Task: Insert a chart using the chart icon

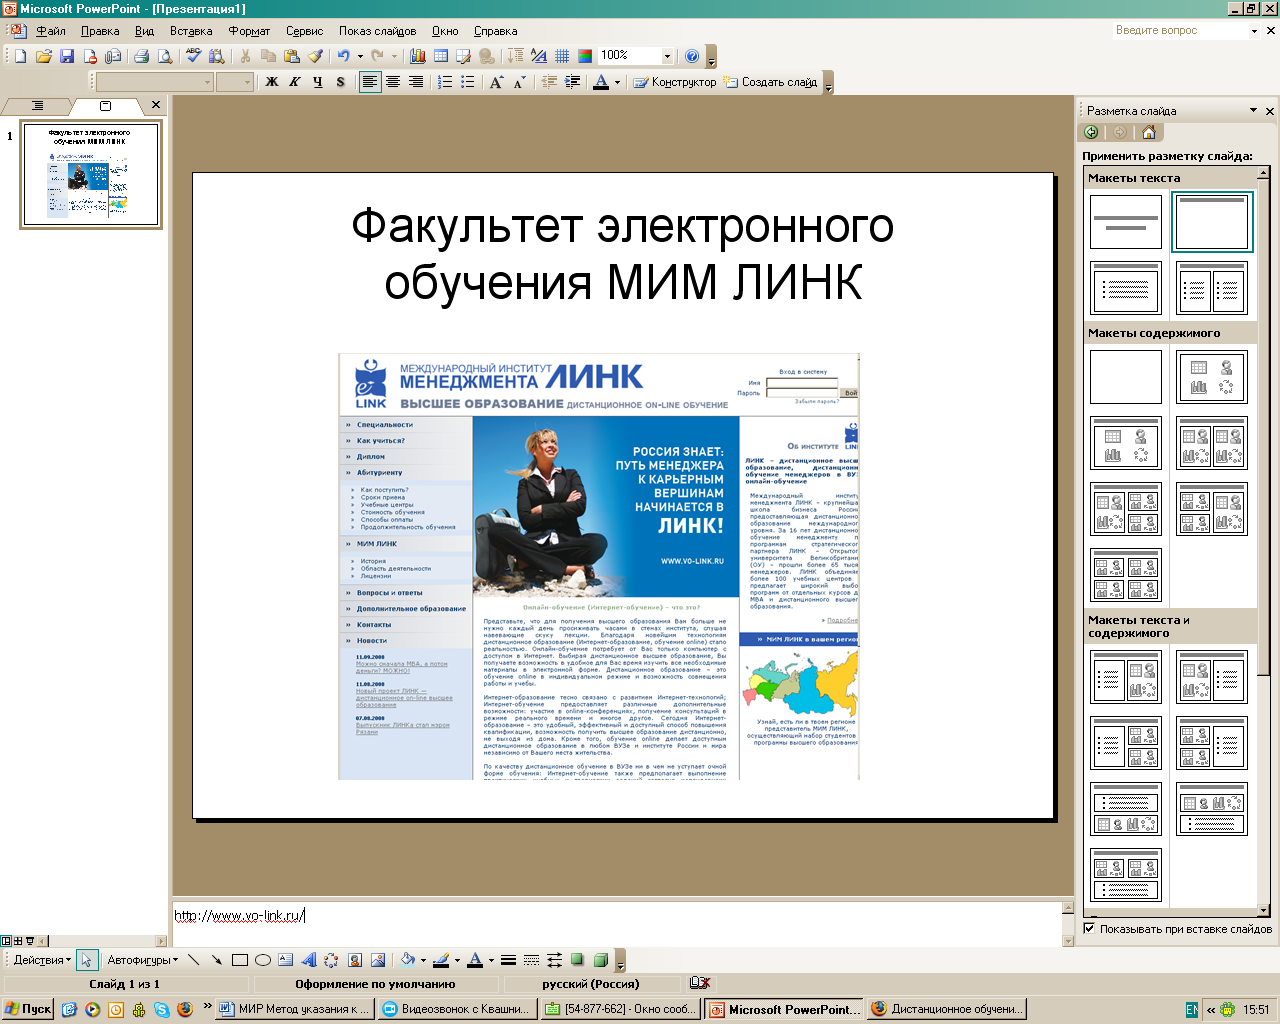Action: click(418, 56)
